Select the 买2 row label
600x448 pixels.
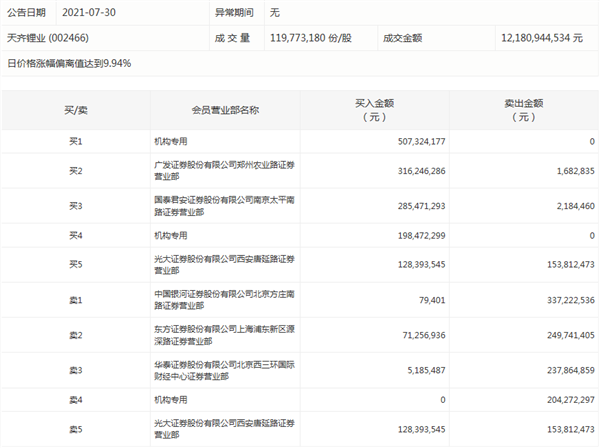click(76, 171)
